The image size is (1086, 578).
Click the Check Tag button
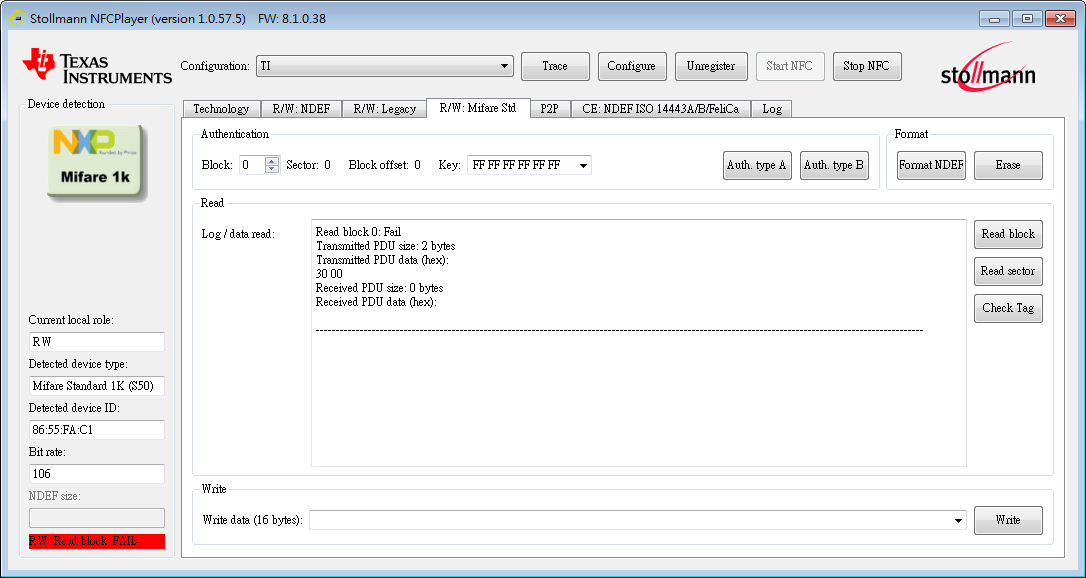pyautogui.click(x=1008, y=308)
